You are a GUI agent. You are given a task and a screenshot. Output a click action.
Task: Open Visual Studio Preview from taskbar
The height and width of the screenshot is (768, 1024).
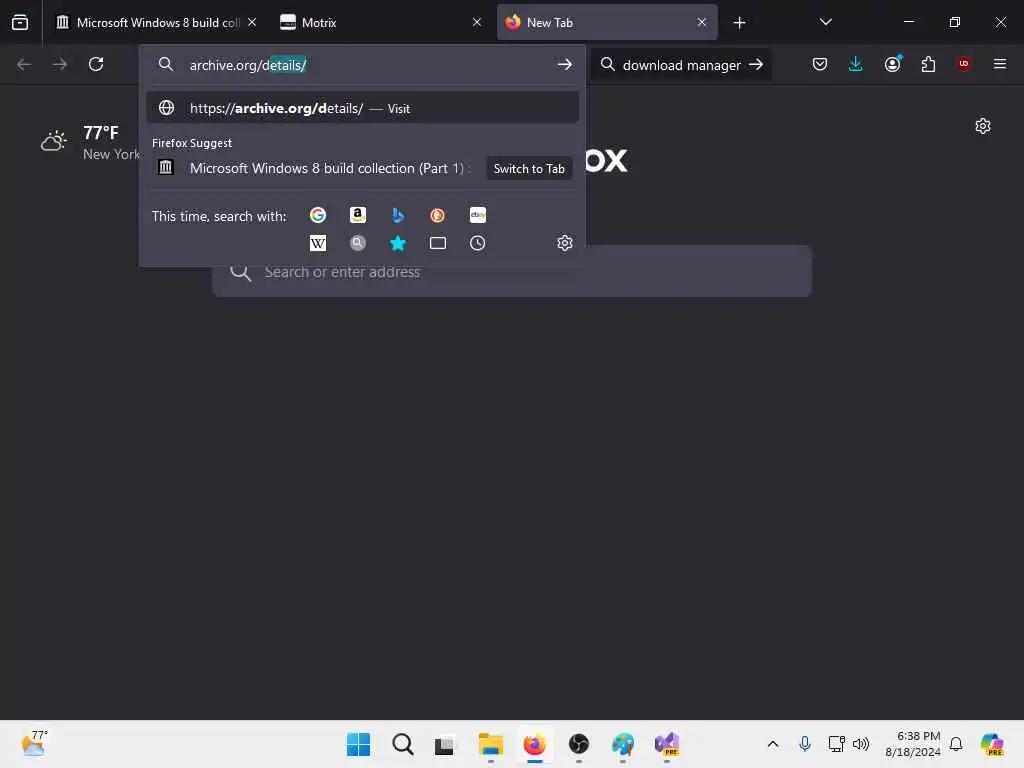pos(667,744)
